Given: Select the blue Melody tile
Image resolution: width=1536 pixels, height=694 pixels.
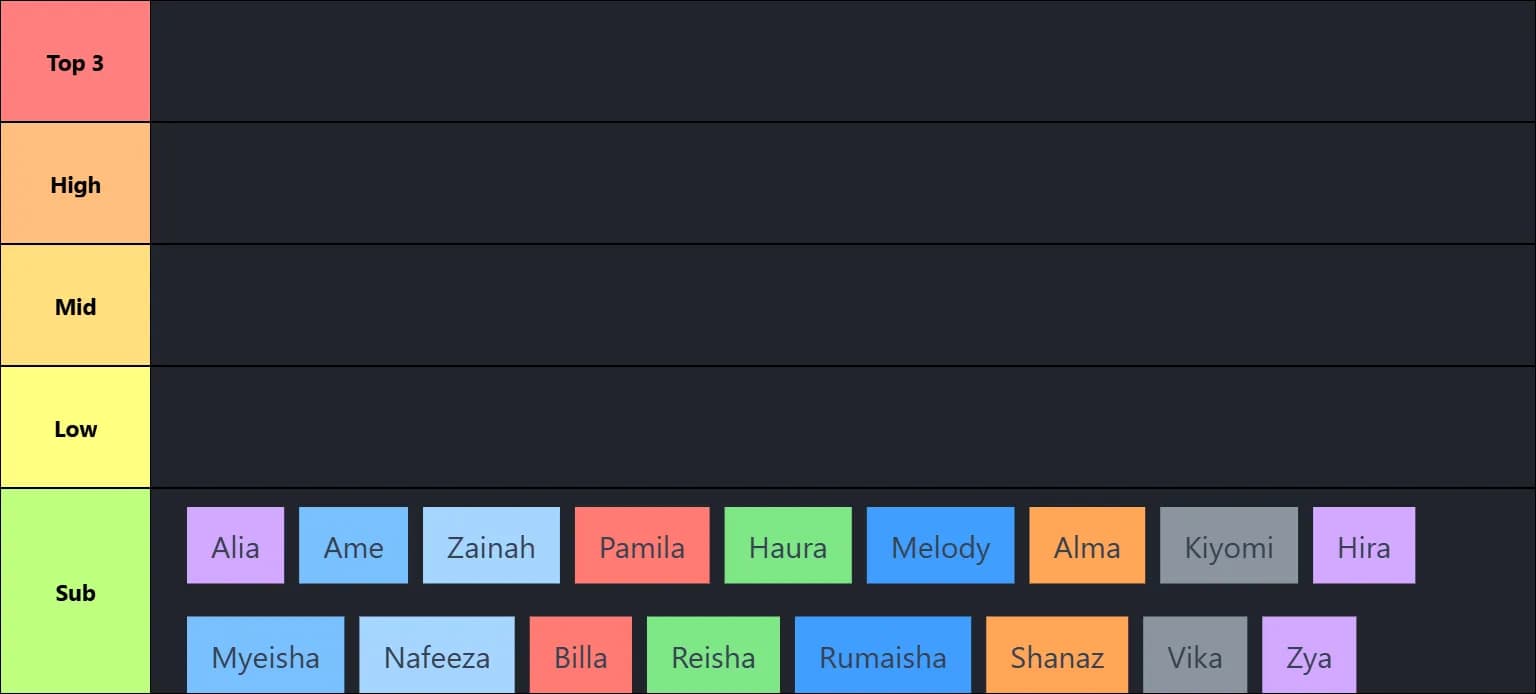Looking at the screenshot, I should pyautogui.click(x=940, y=546).
